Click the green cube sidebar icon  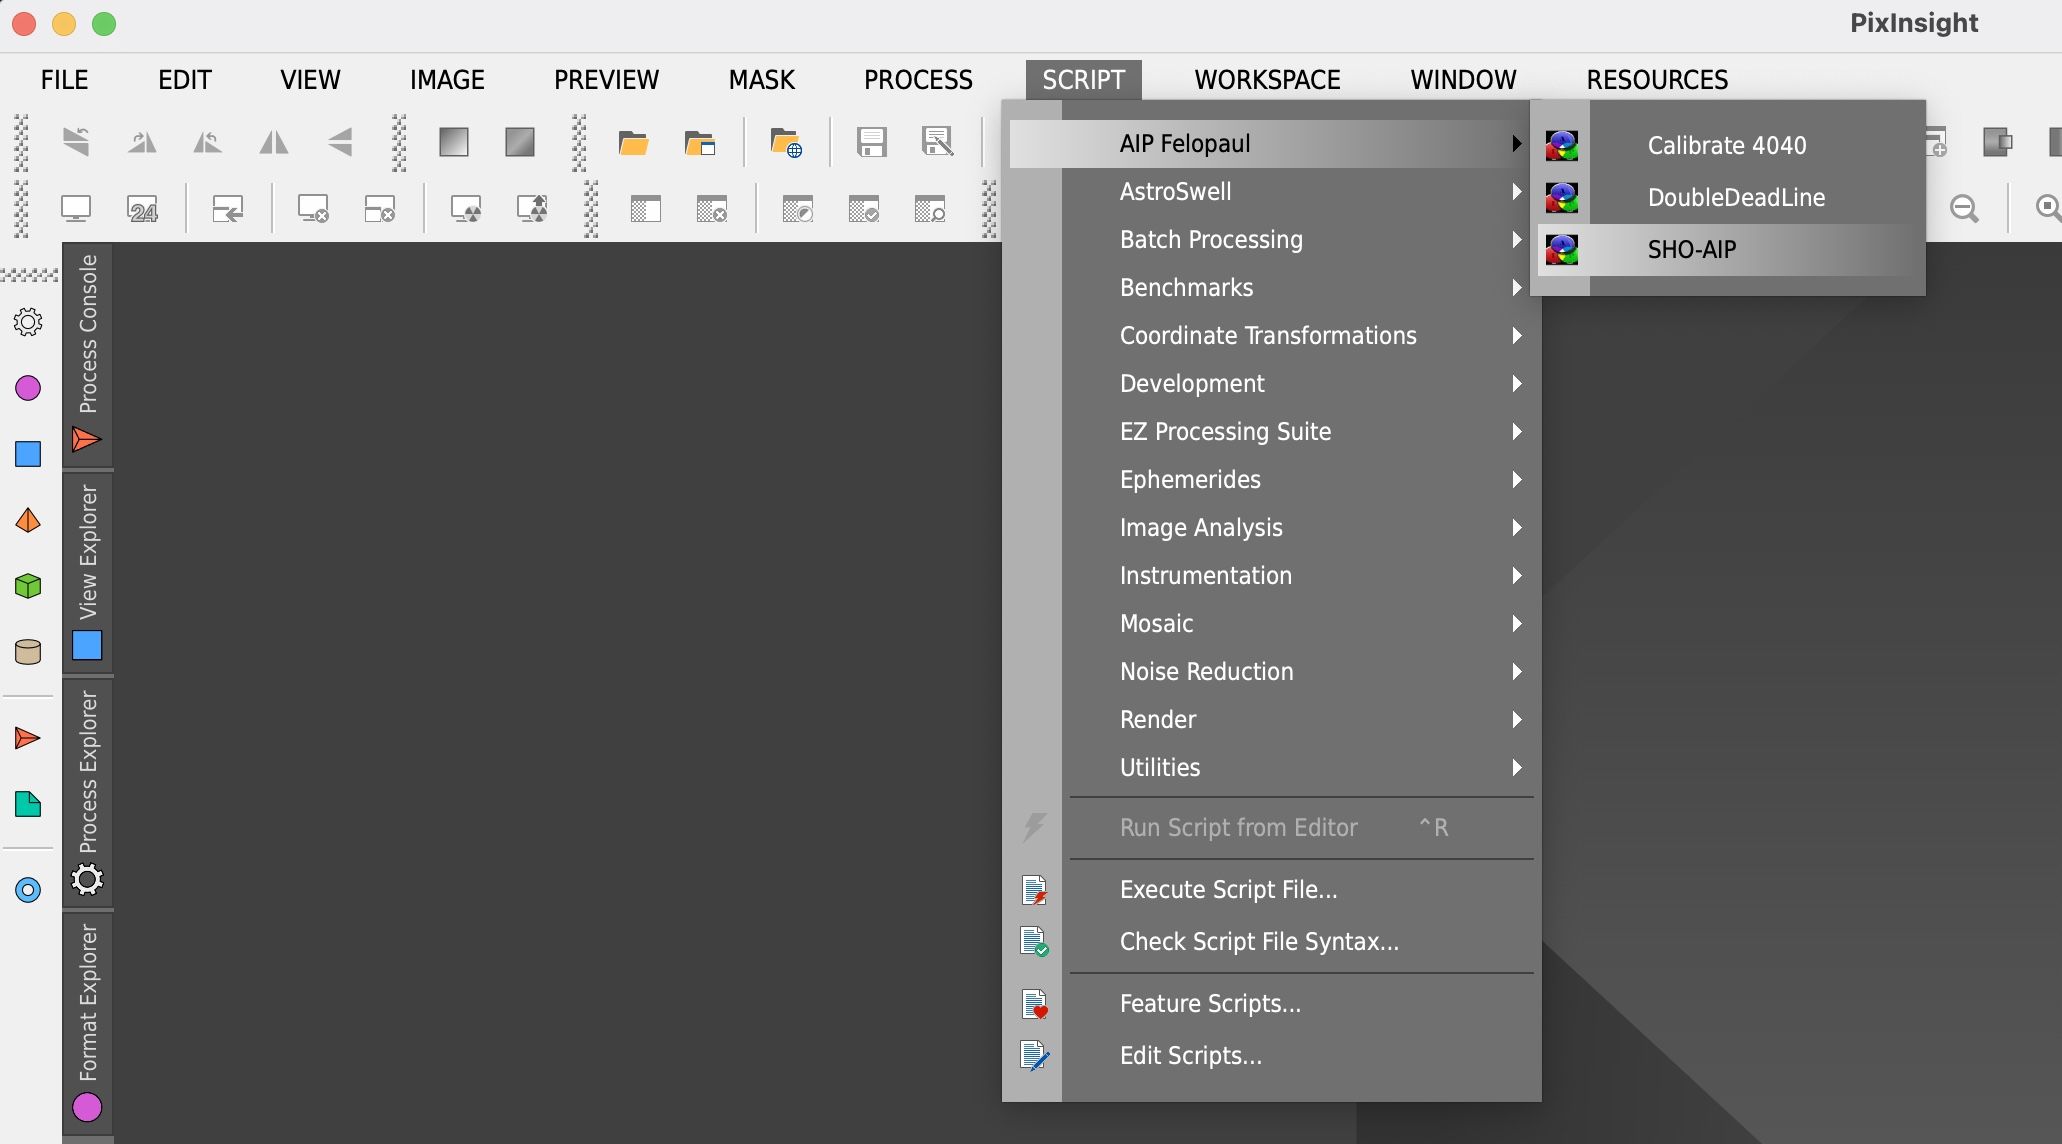(28, 586)
